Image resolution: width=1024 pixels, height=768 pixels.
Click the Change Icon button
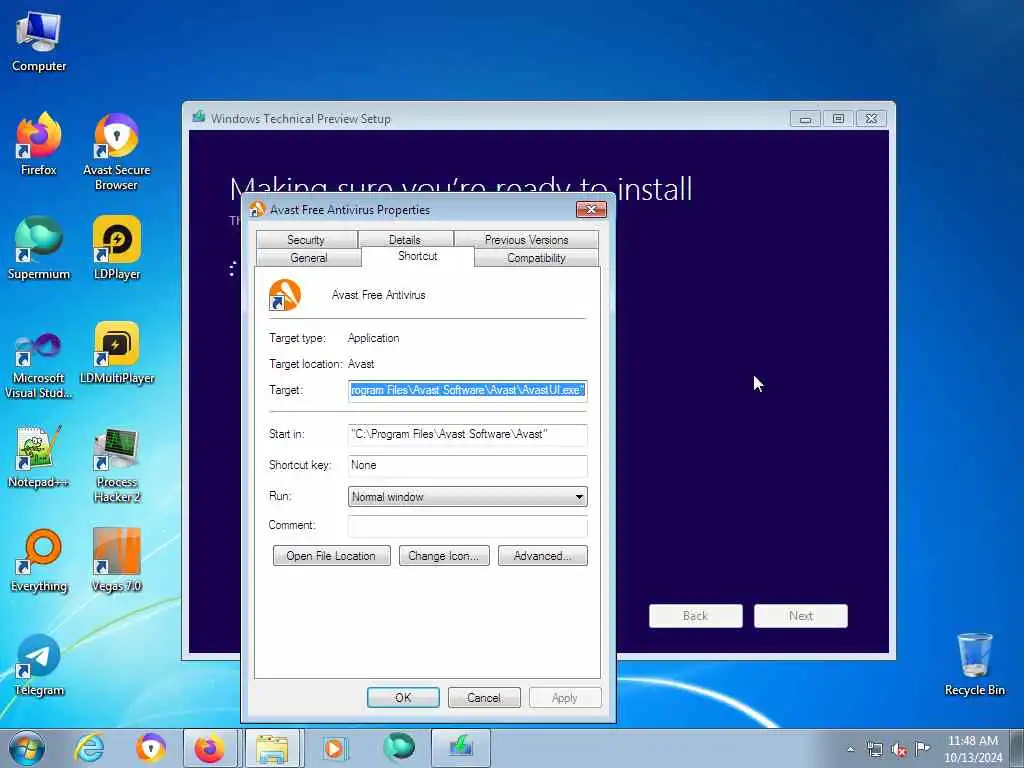click(444, 556)
